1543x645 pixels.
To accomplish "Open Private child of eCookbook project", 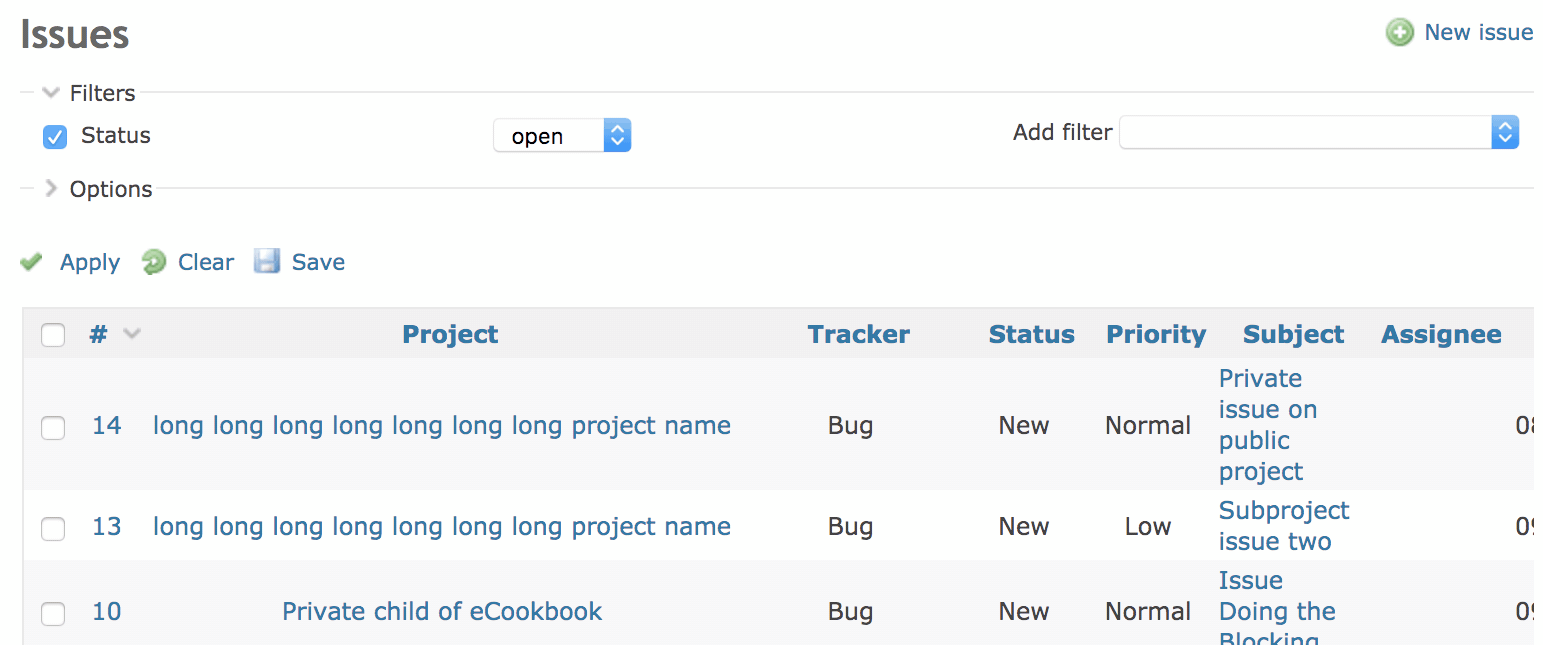I will point(442,611).
